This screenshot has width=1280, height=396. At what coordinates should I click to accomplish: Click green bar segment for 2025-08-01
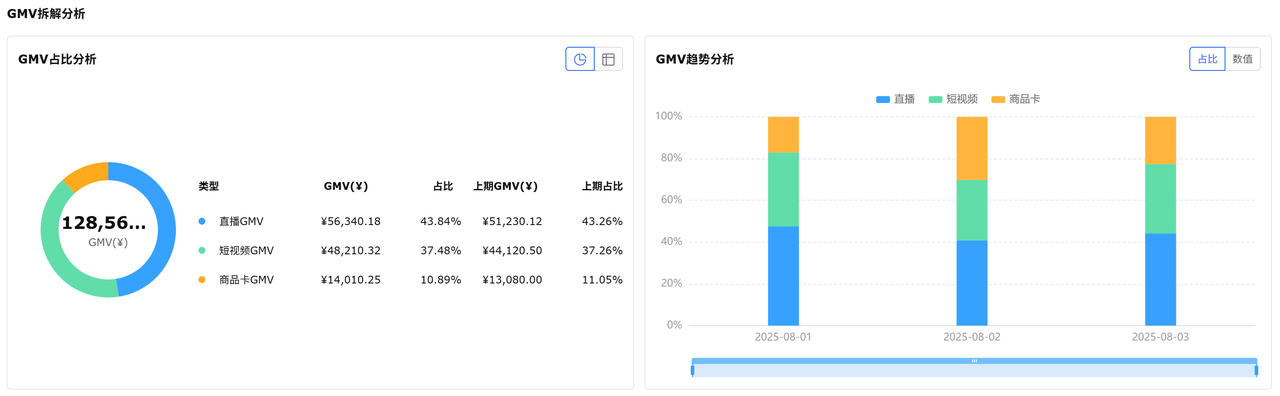coord(783,189)
